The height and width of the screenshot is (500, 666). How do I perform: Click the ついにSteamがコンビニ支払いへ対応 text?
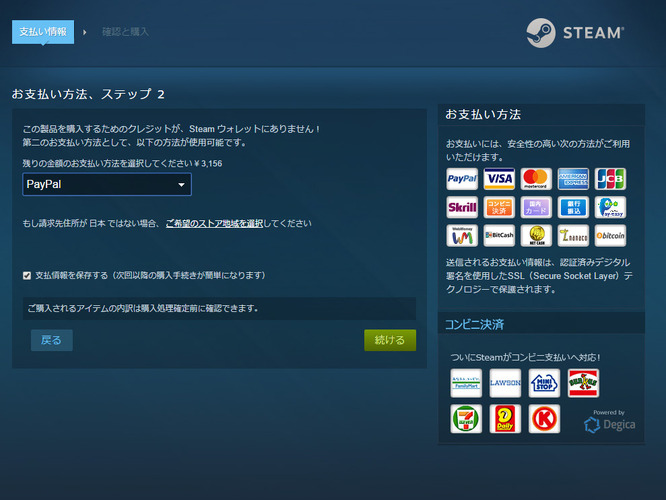pos(525,357)
